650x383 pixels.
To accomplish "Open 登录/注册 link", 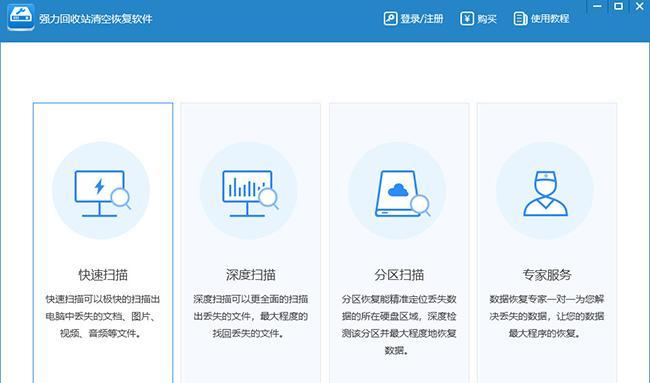I will coord(422,19).
